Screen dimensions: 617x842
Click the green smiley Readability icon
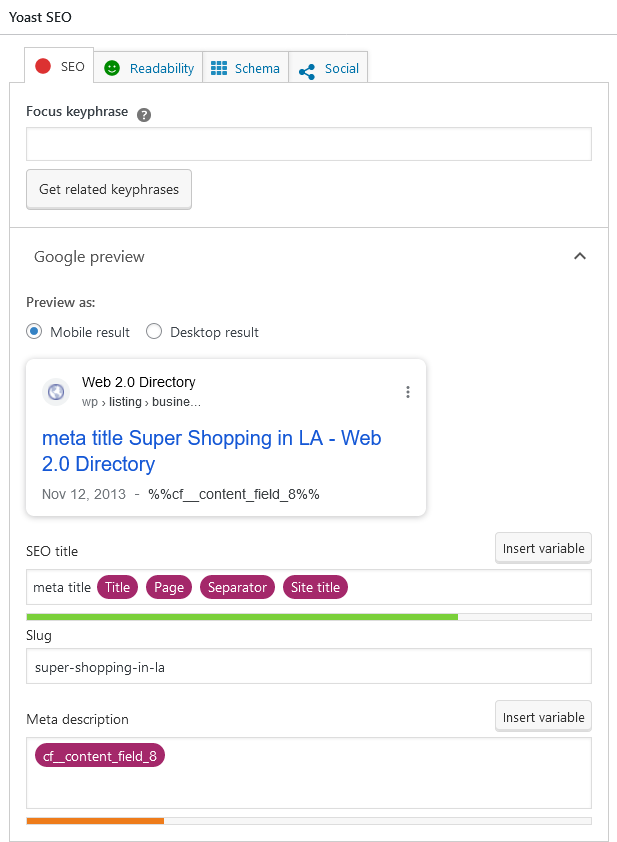[x=112, y=68]
